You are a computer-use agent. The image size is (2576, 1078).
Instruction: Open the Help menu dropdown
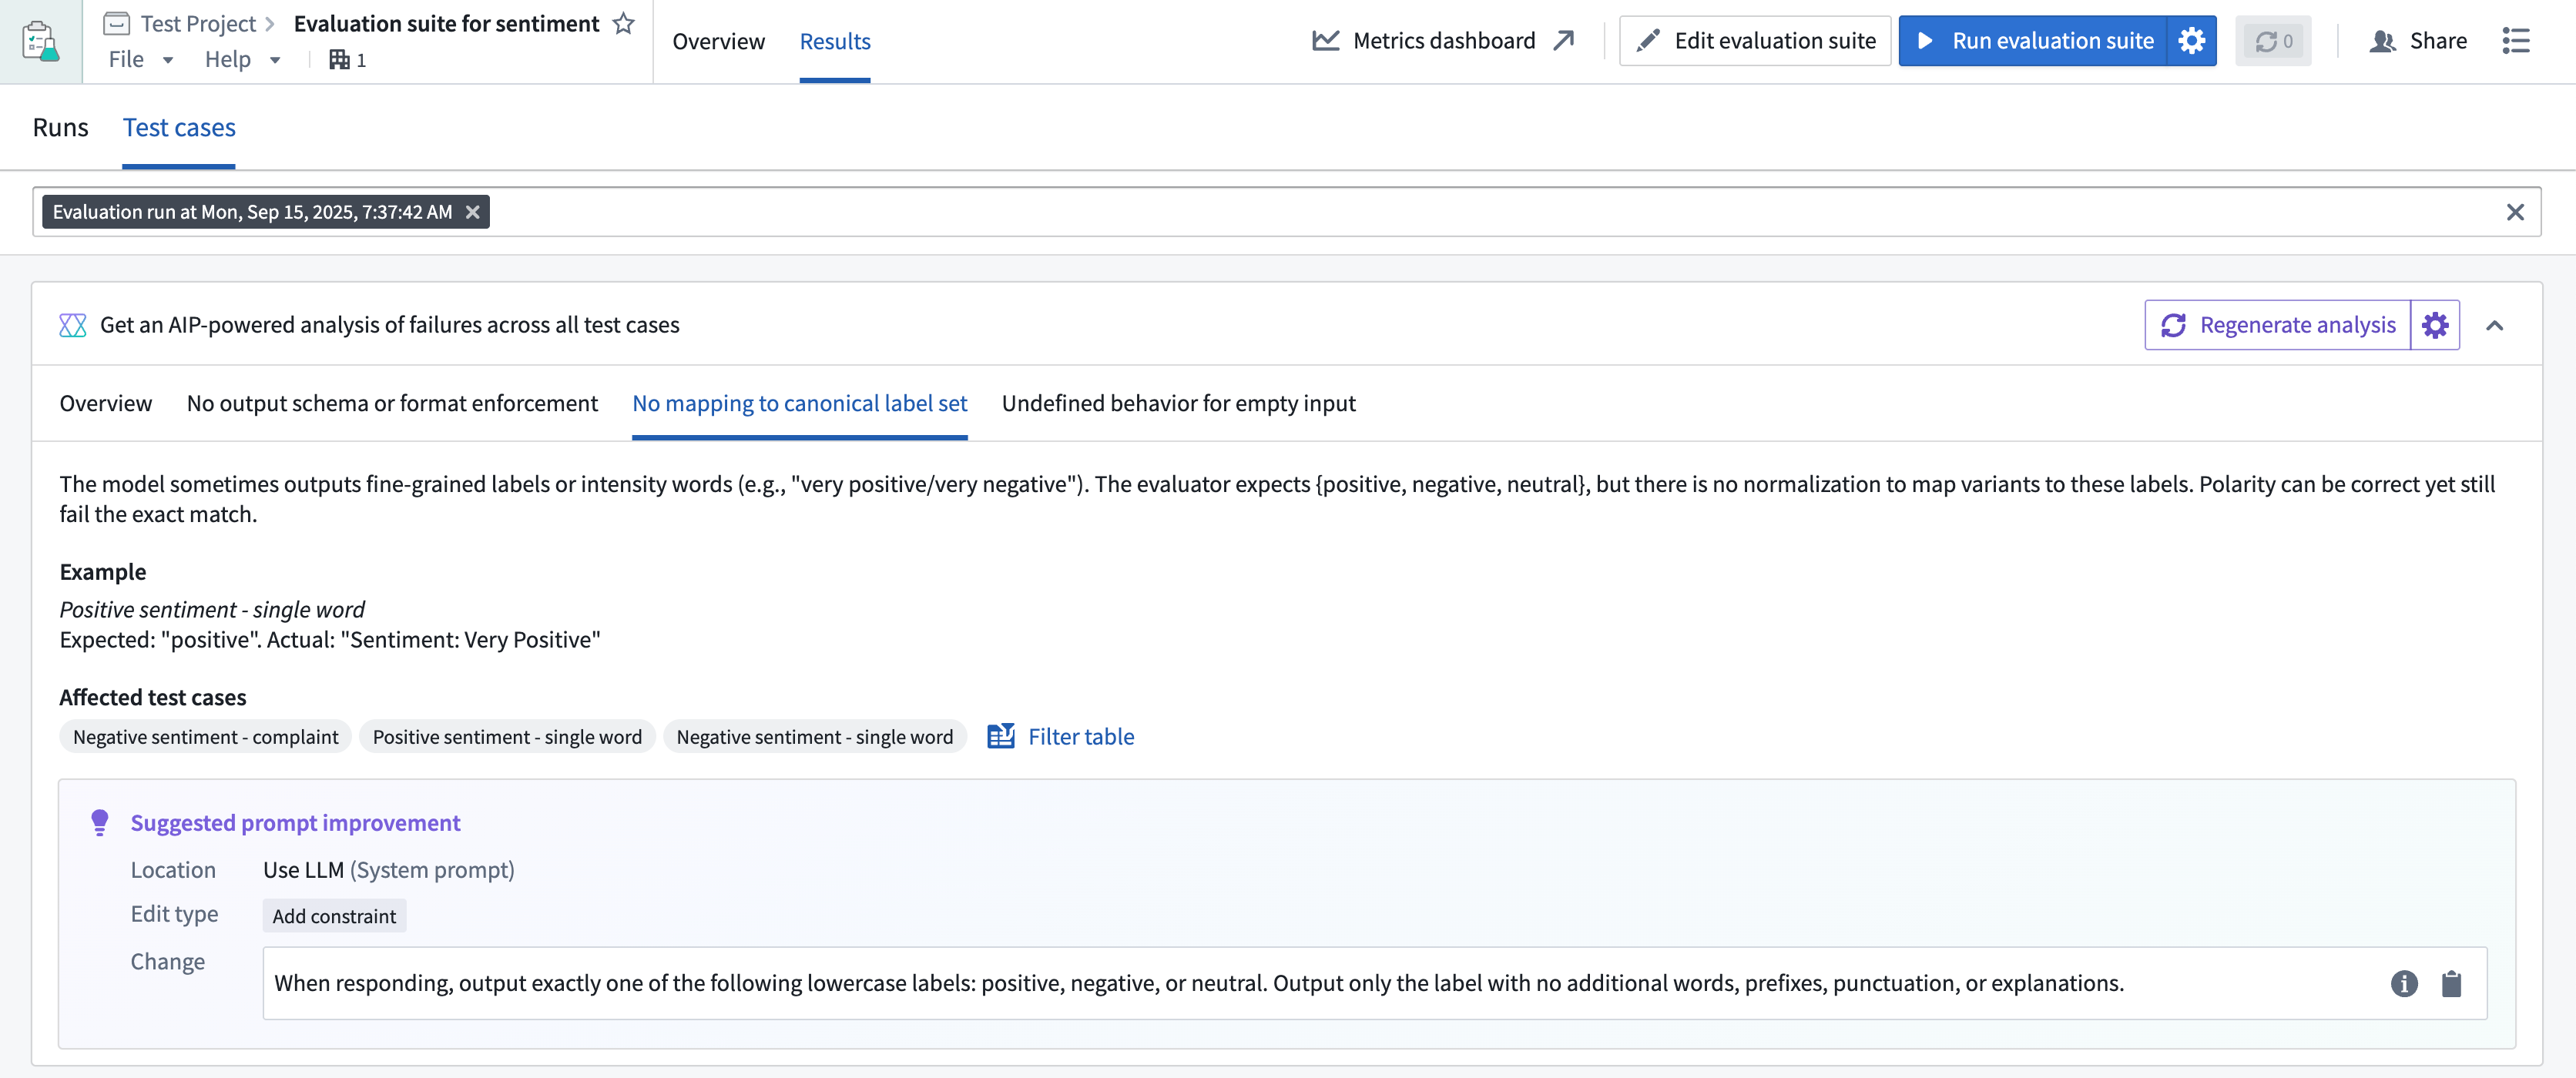(241, 59)
